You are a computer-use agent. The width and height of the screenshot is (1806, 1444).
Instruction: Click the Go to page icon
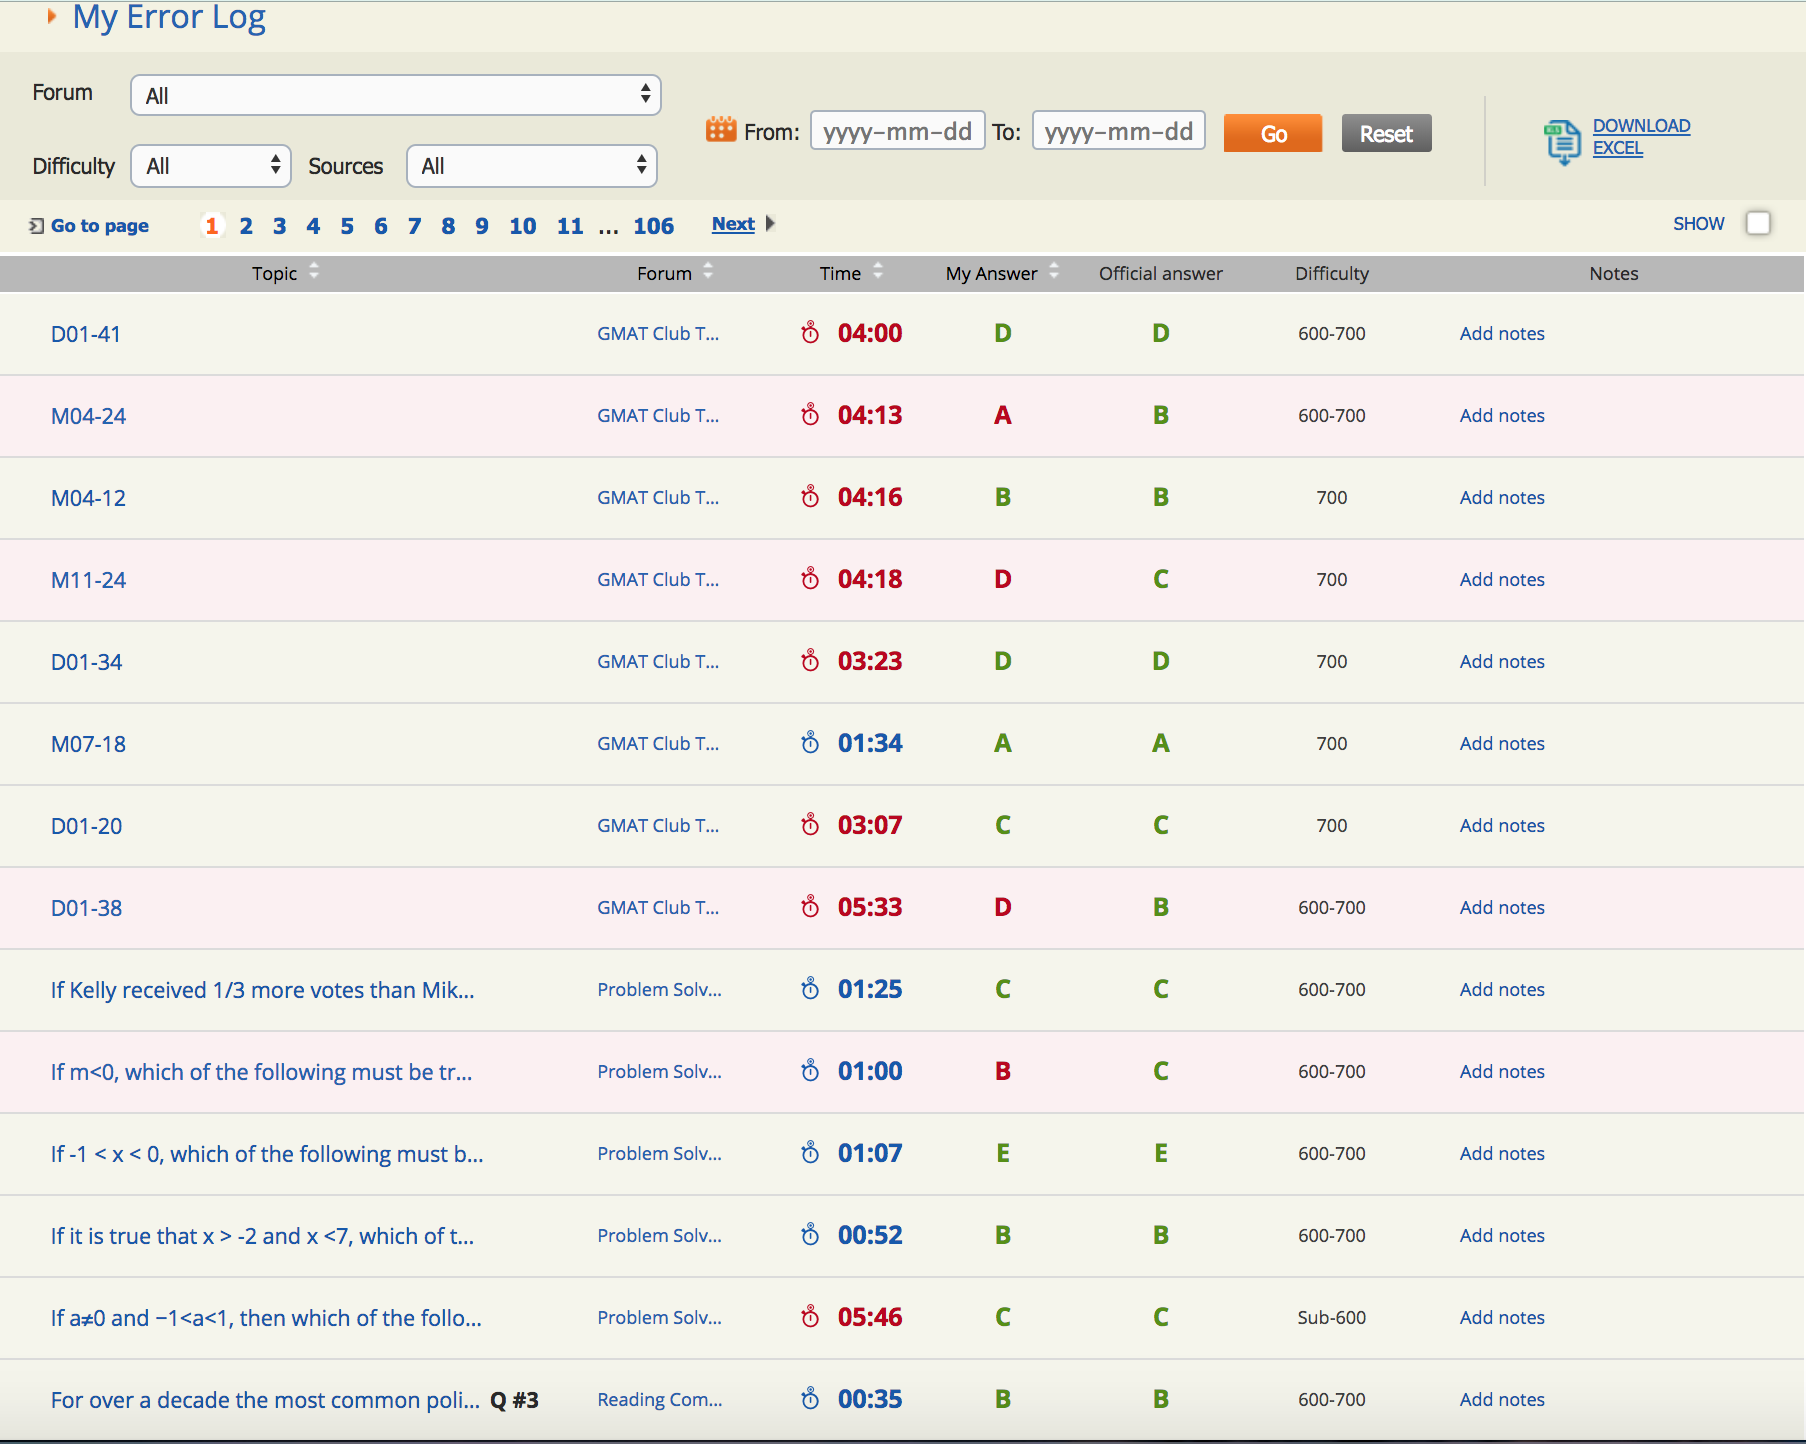(35, 225)
